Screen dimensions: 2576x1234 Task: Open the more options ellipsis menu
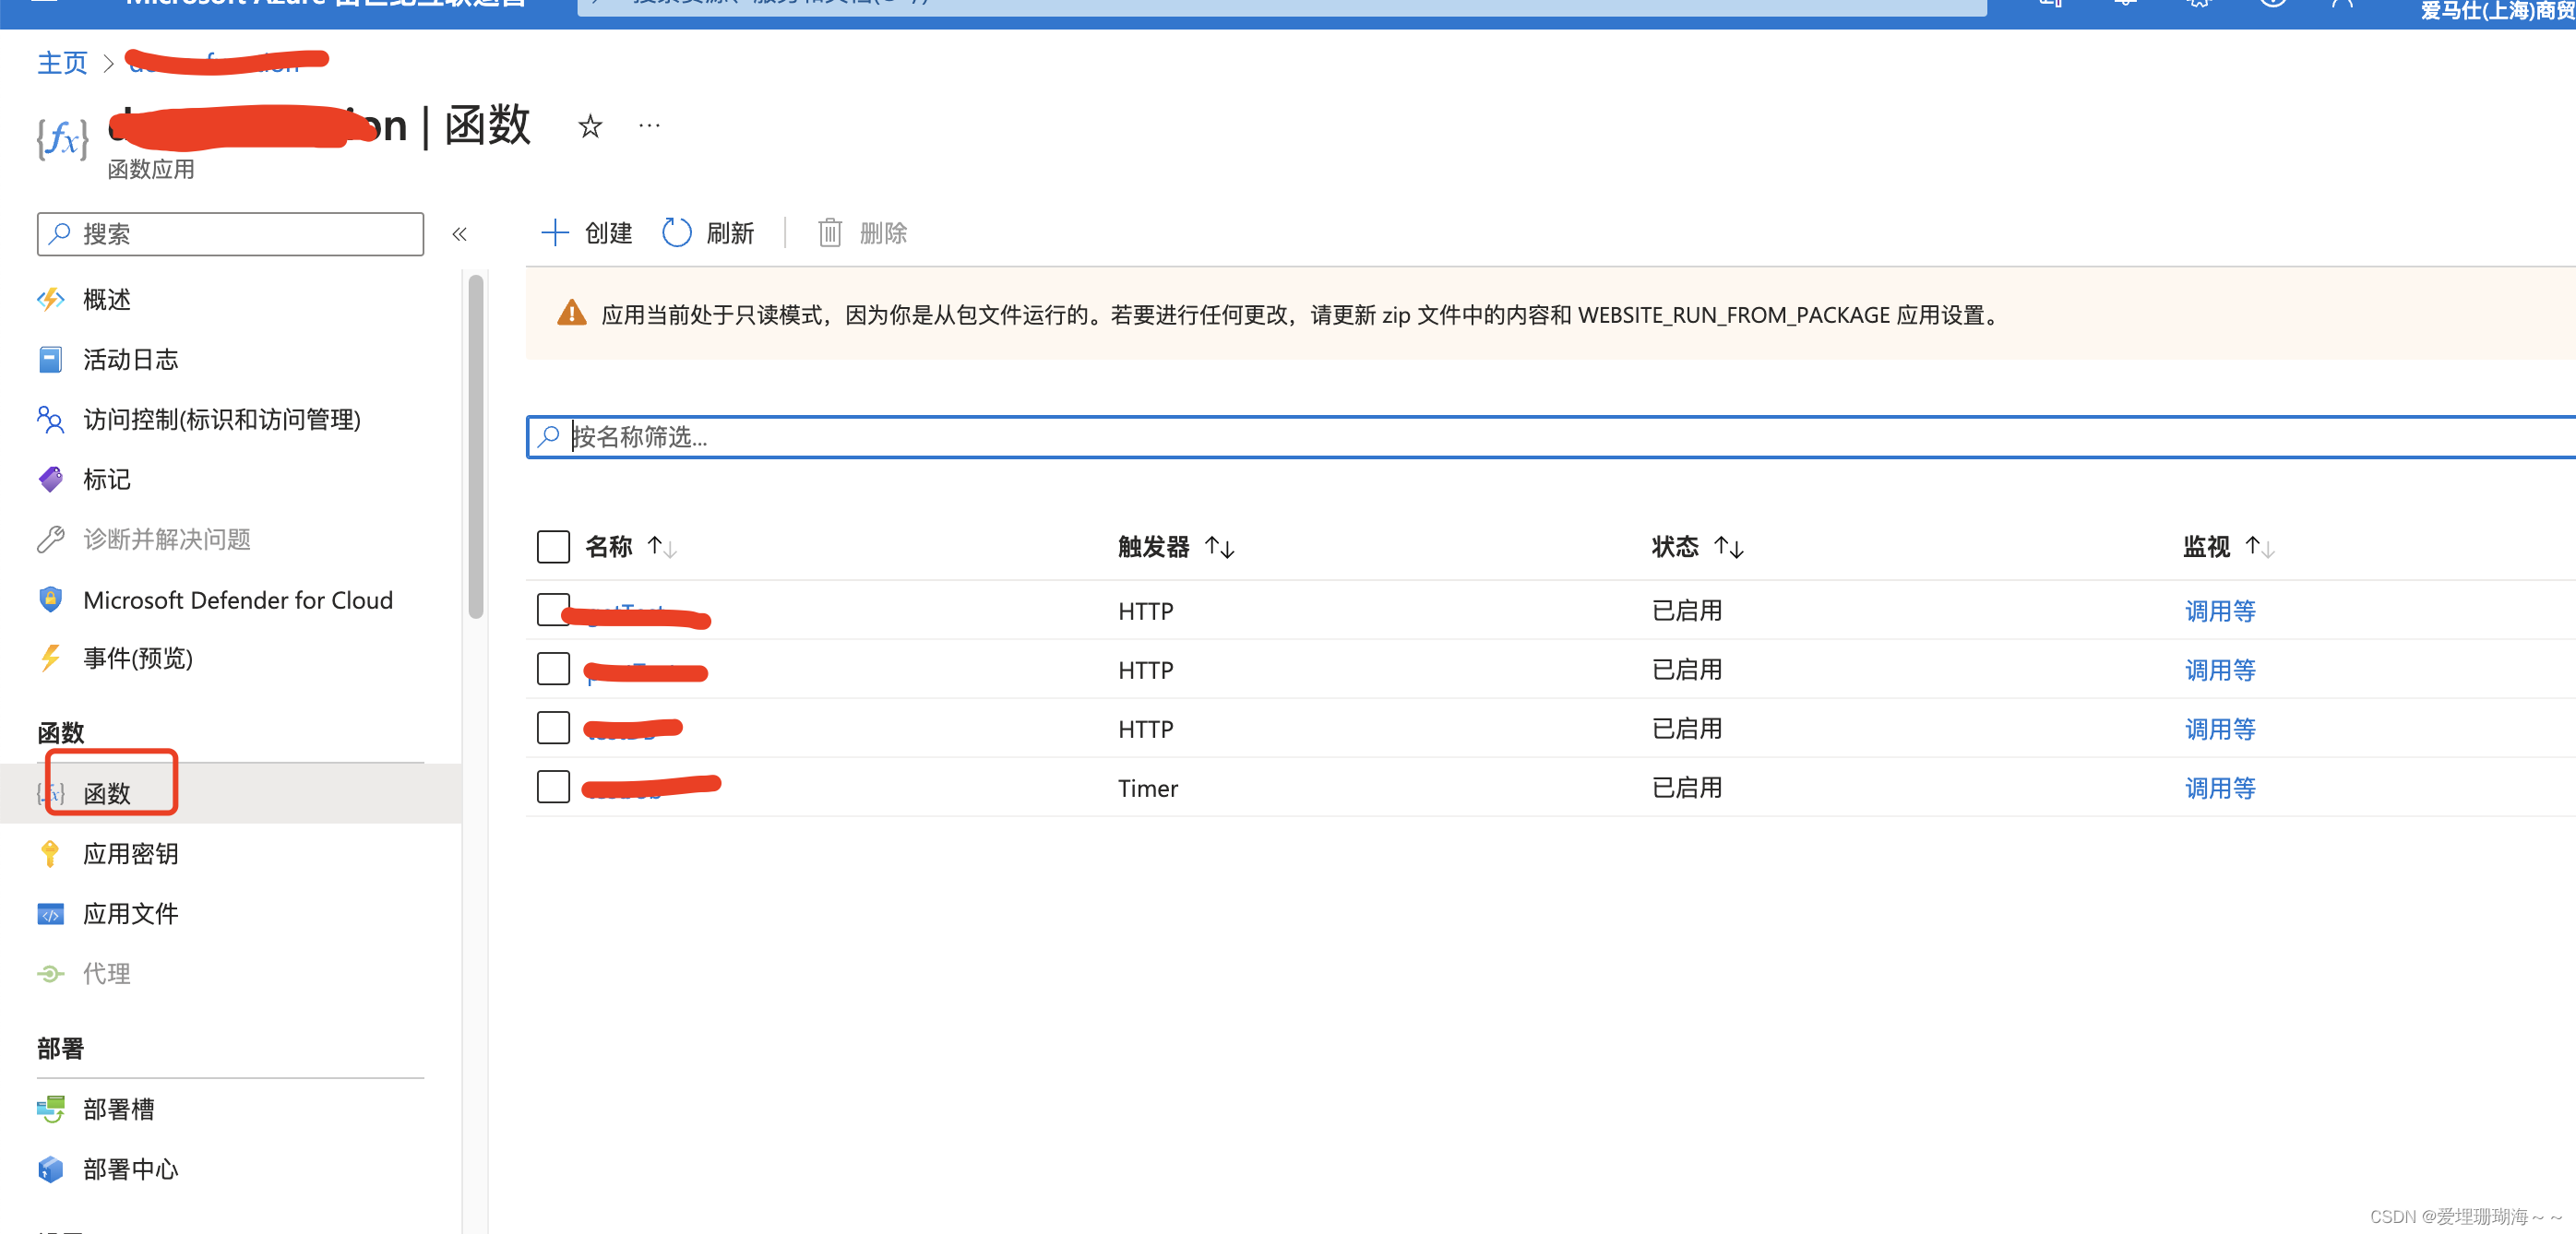pyautogui.click(x=649, y=126)
